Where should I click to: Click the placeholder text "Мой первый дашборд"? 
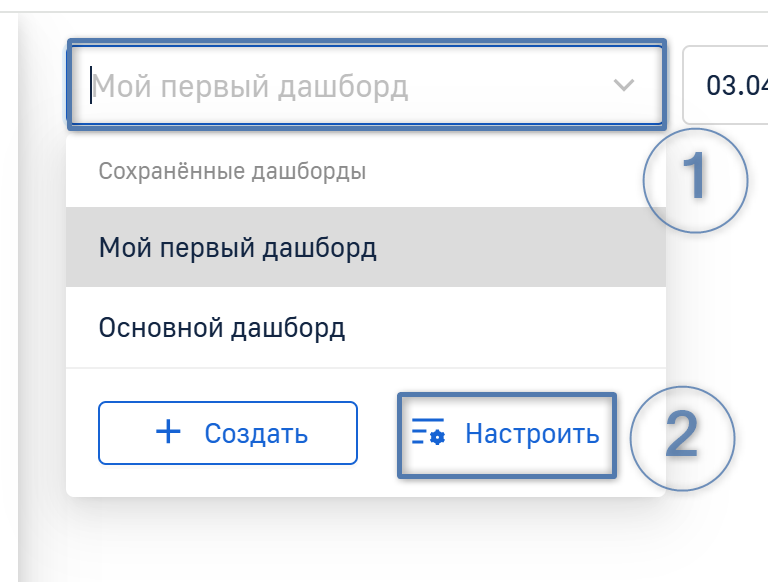coord(250,86)
